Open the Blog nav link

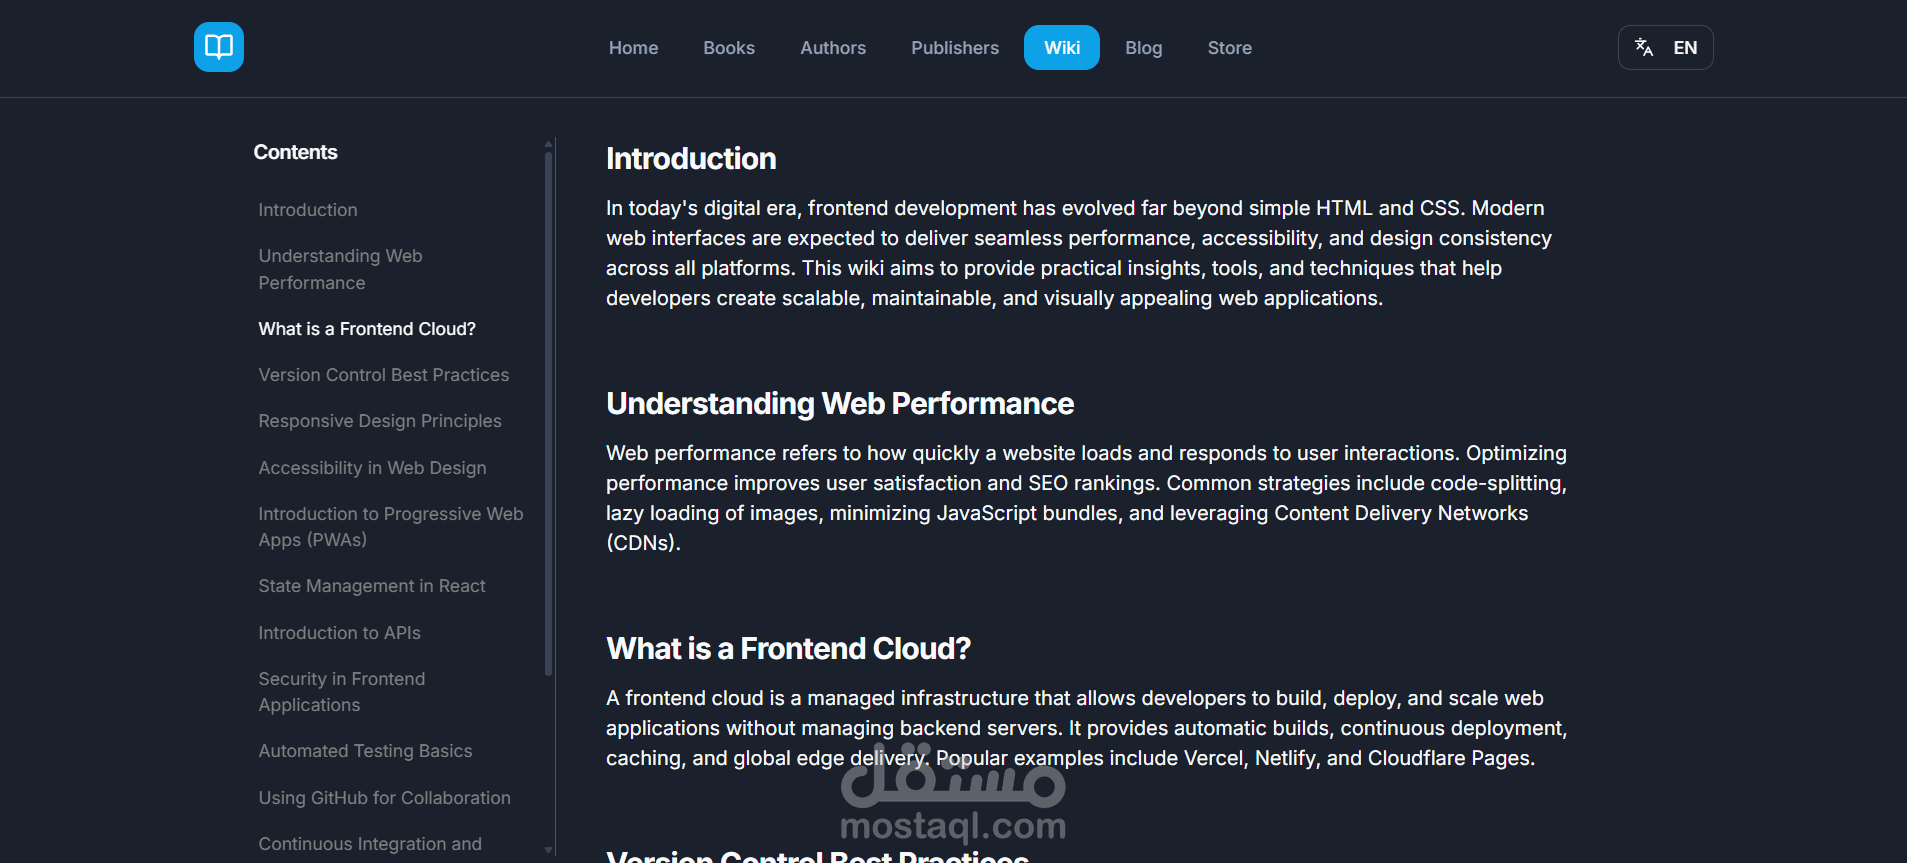click(1143, 48)
